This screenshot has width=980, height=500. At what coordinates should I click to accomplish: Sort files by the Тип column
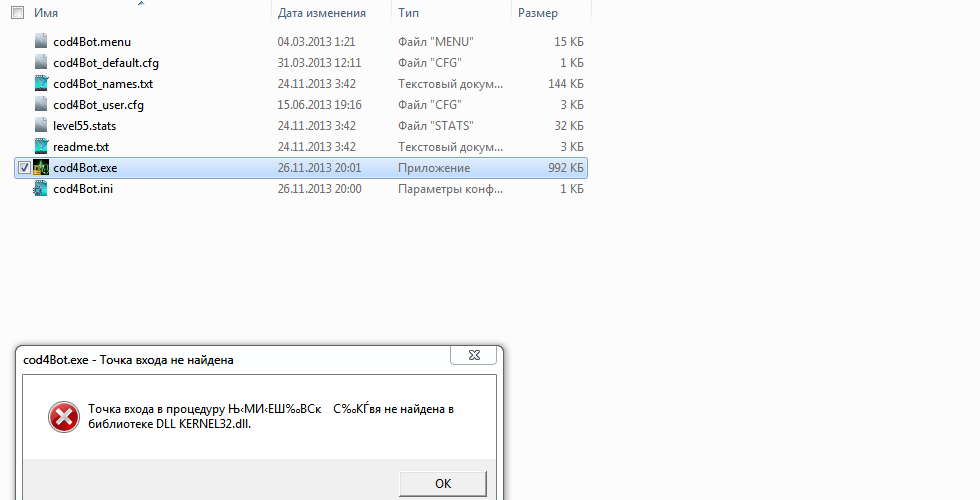(409, 12)
